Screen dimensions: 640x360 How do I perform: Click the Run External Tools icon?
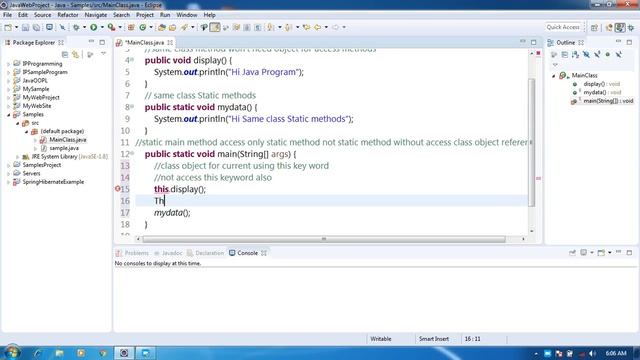[111, 27]
